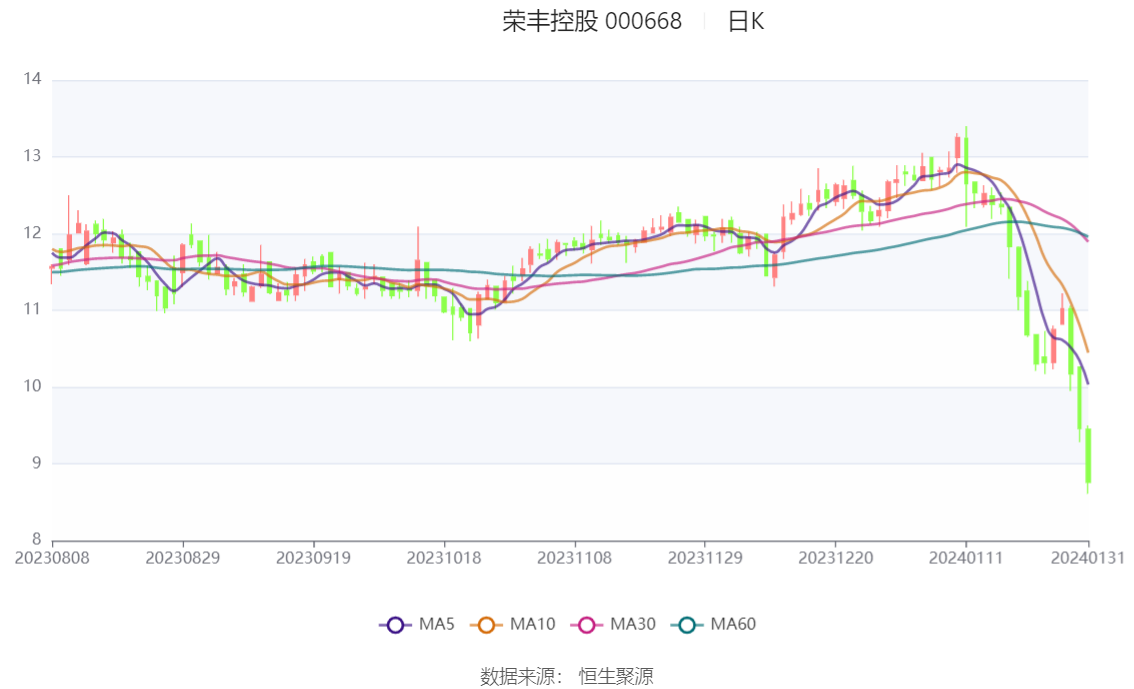The width and height of the screenshot is (1134, 689).
Task: Toggle the MA30 legend line
Action: [613, 625]
